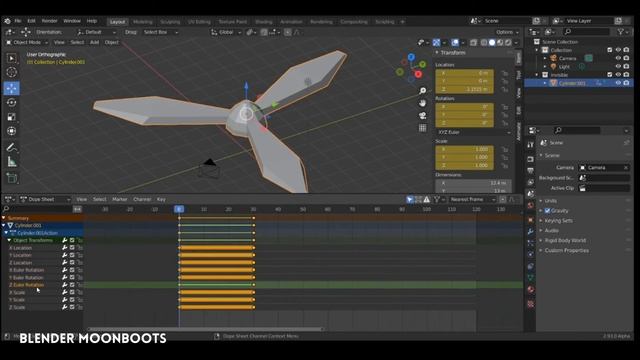The image size is (640, 360).
Task: Click the viewport pan hand icon
Action: tap(422, 103)
